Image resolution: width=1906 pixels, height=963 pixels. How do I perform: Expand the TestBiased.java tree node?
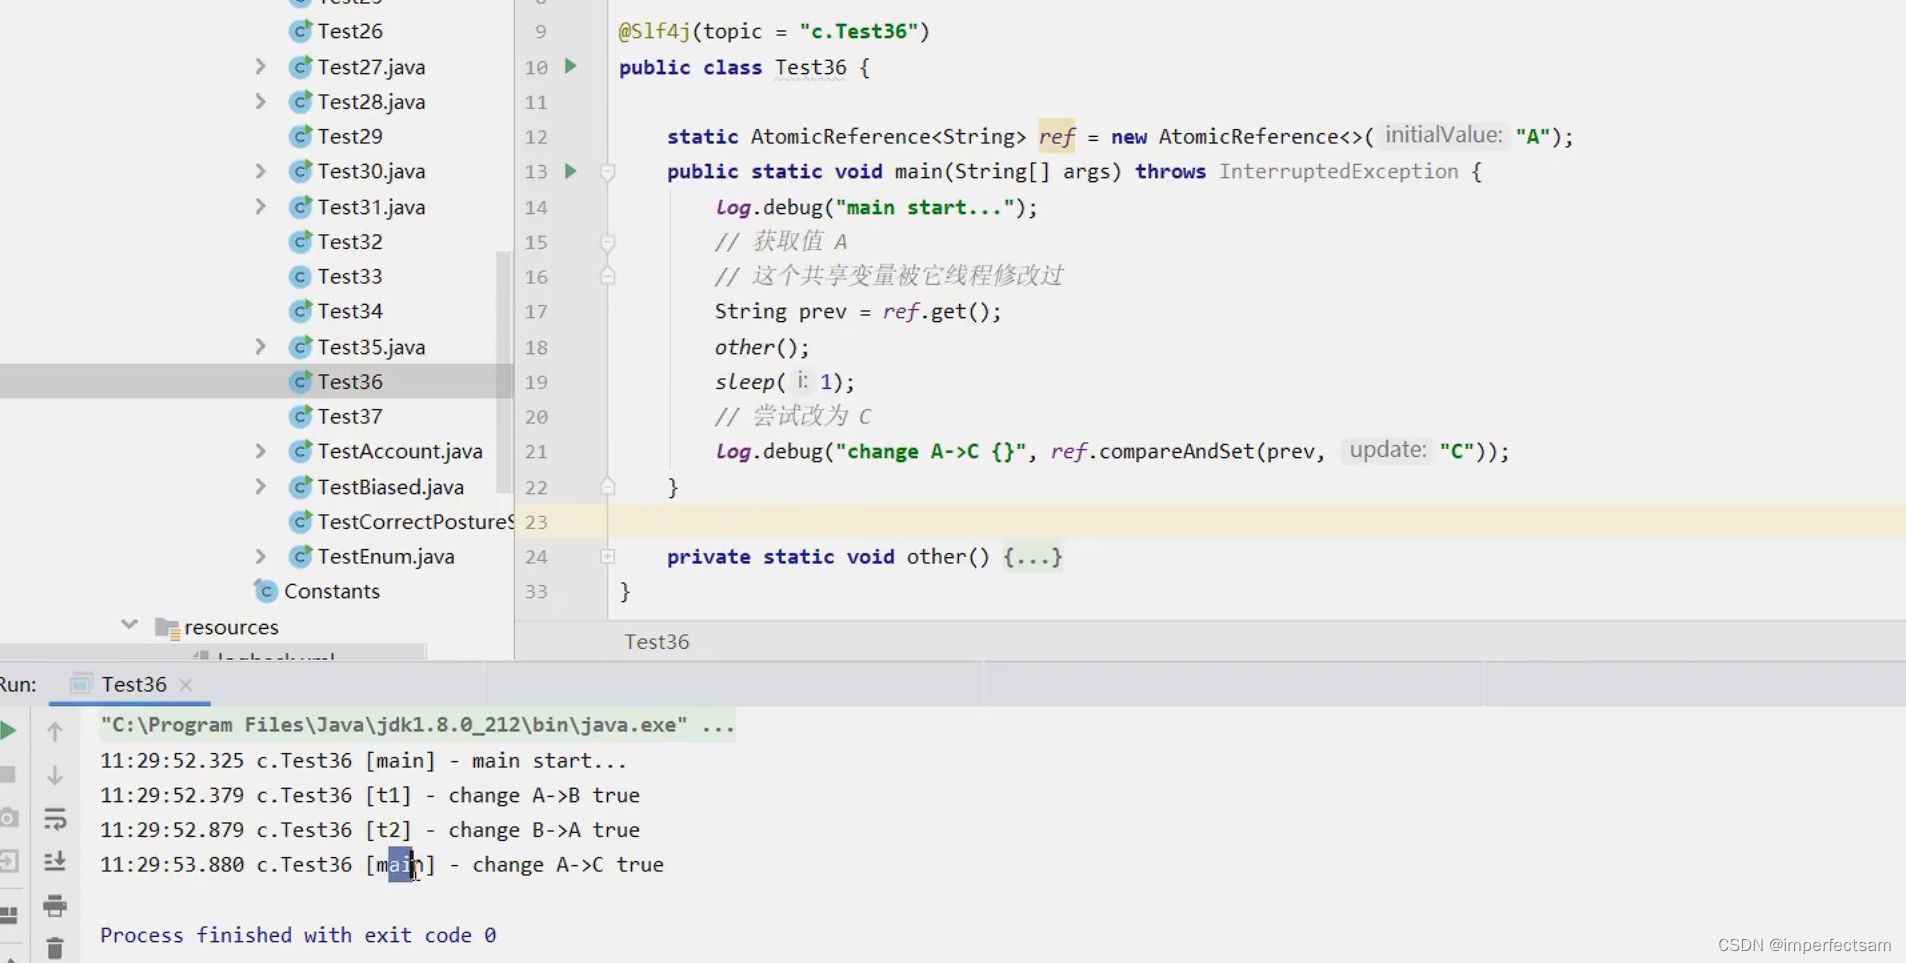click(260, 486)
